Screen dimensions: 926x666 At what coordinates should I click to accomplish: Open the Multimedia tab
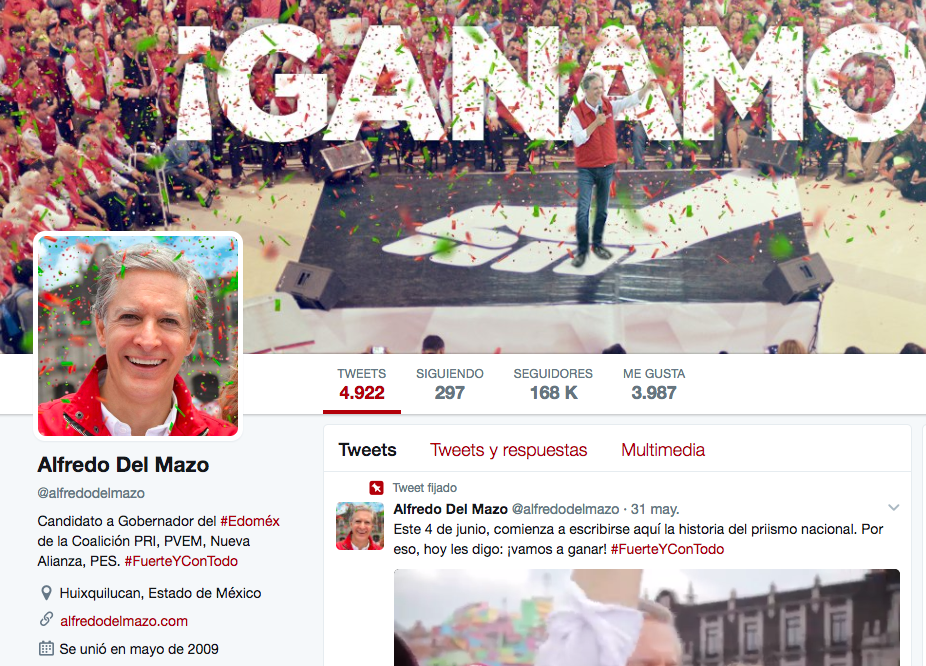(663, 450)
